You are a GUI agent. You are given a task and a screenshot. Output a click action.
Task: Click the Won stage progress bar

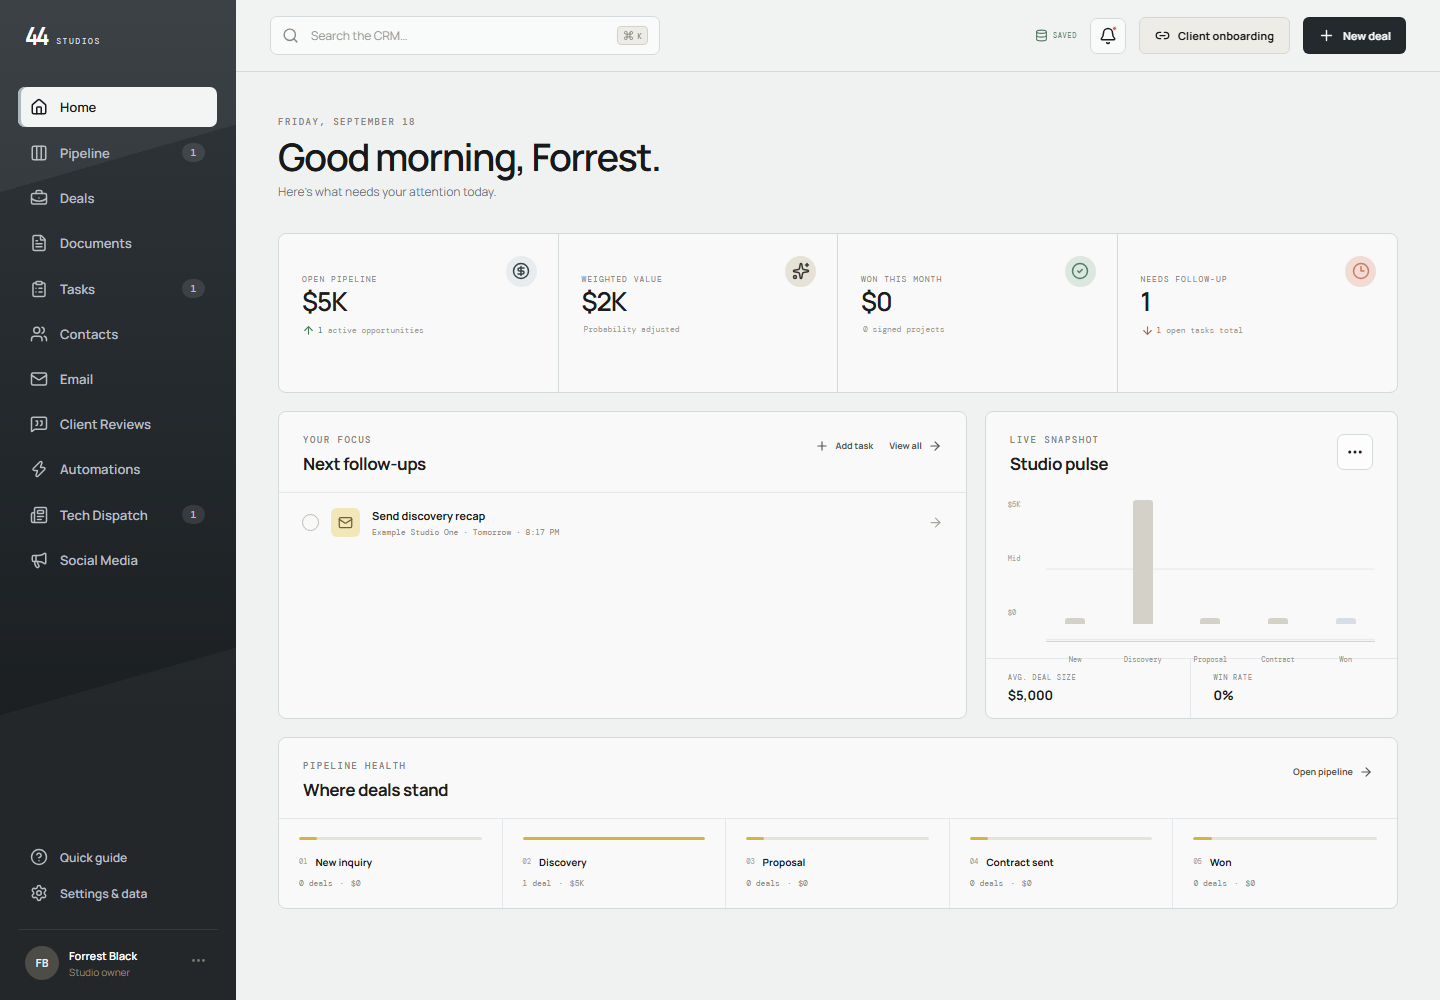tap(1285, 838)
